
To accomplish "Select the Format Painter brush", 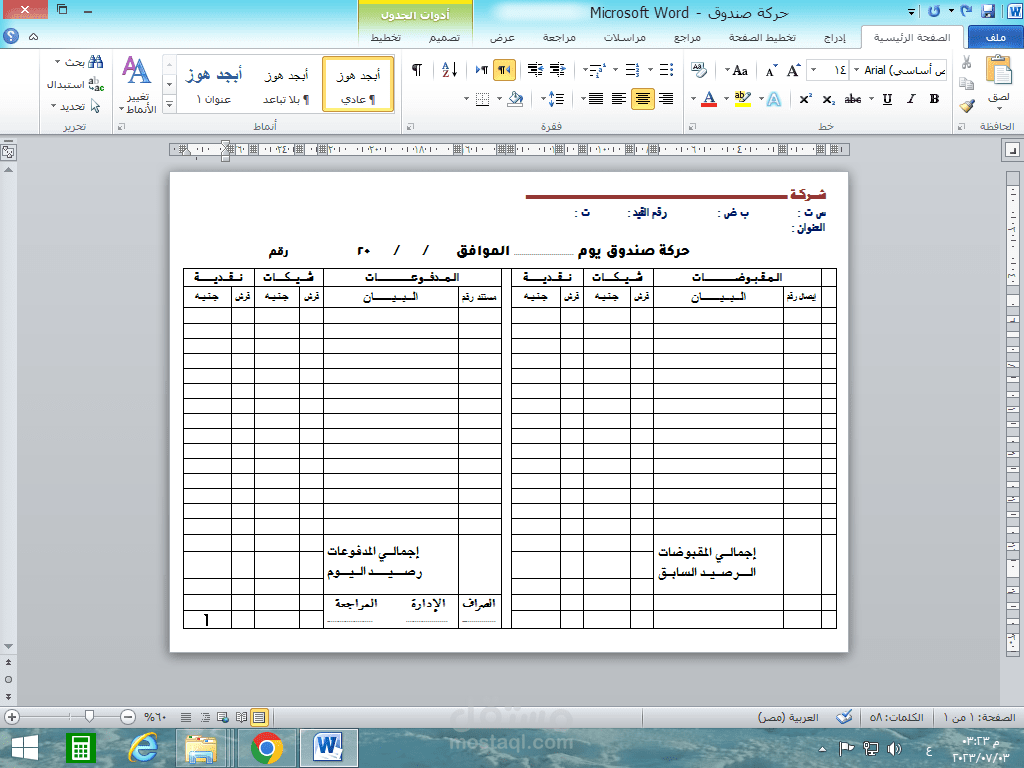I will (x=967, y=105).
